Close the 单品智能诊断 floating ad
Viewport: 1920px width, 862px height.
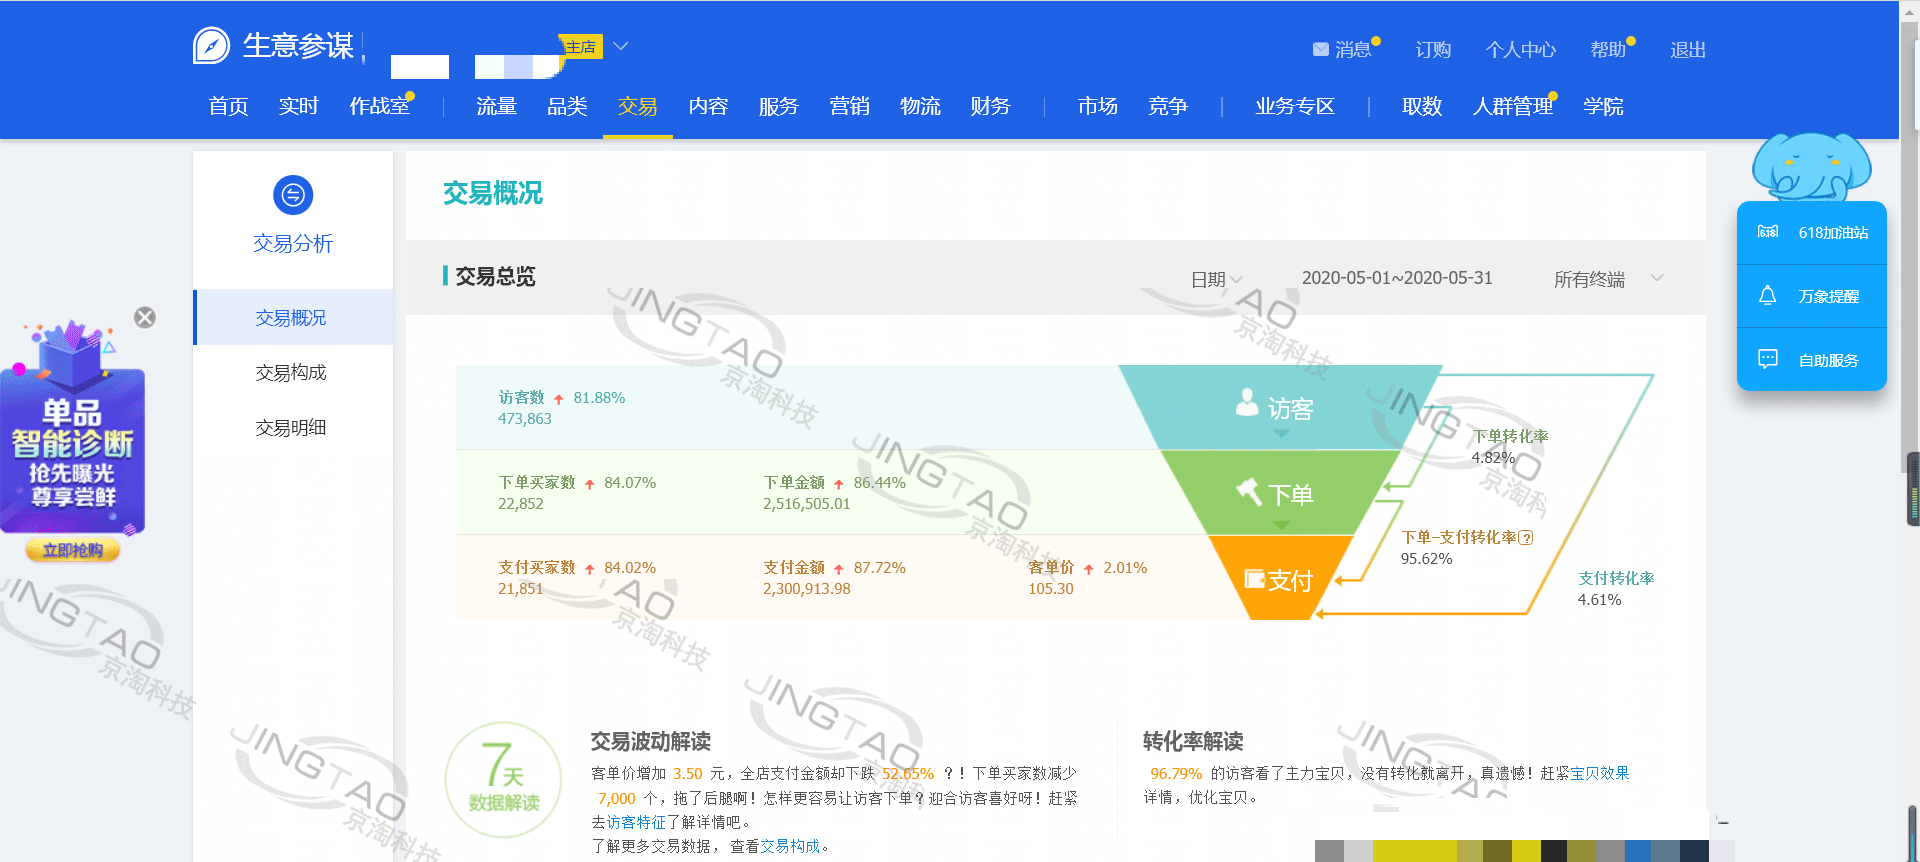[x=145, y=318]
